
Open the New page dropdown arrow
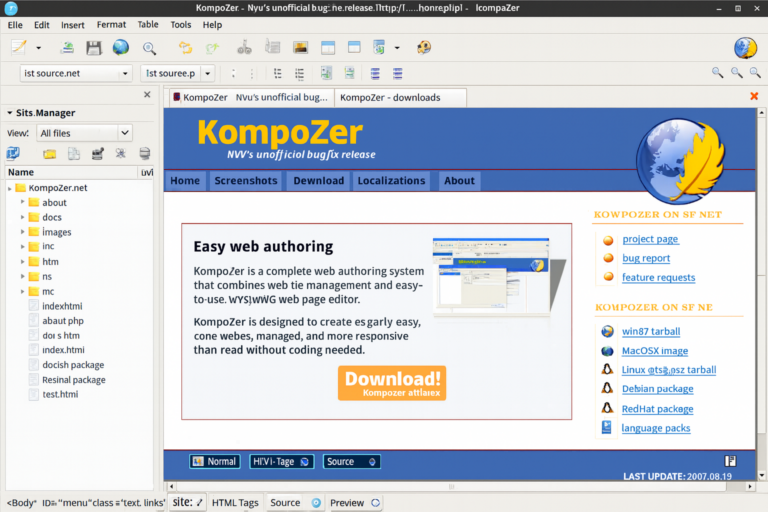[x=38, y=48]
